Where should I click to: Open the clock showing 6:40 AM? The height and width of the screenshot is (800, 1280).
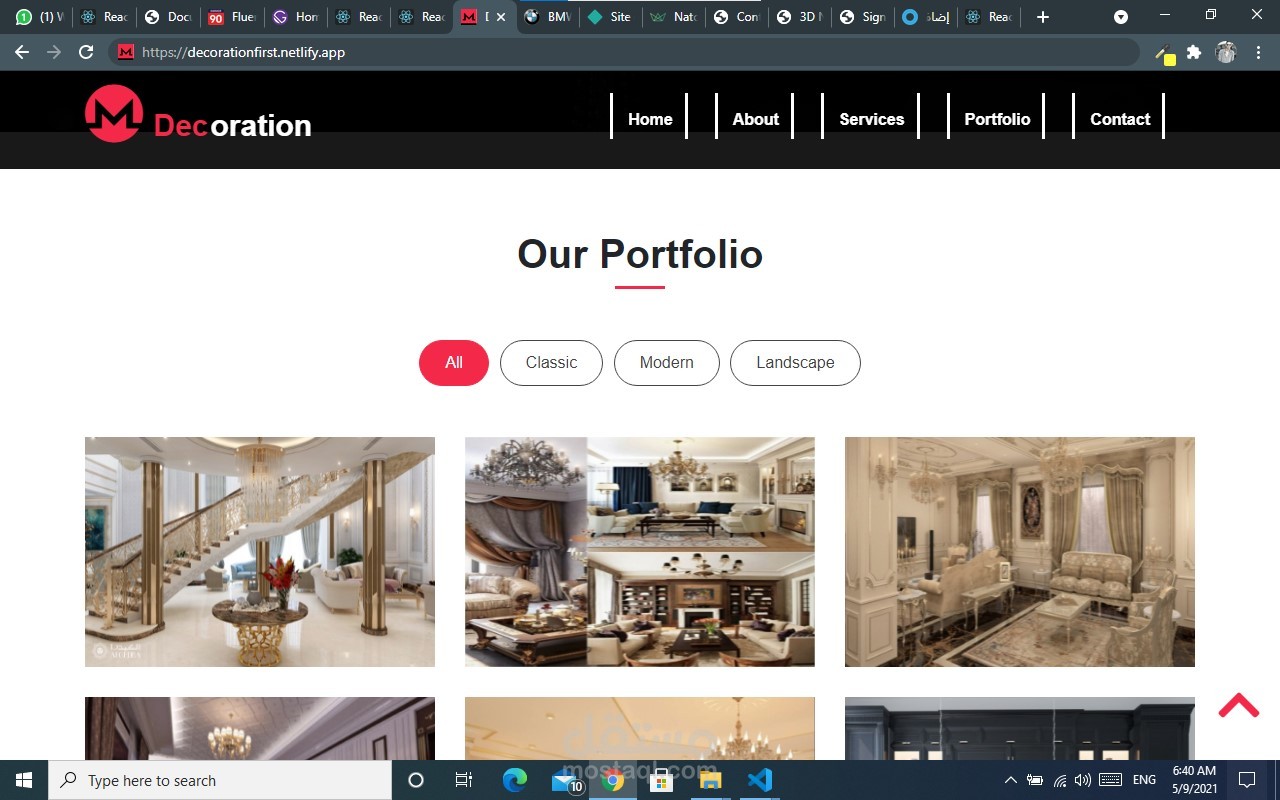click(x=1194, y=780)
